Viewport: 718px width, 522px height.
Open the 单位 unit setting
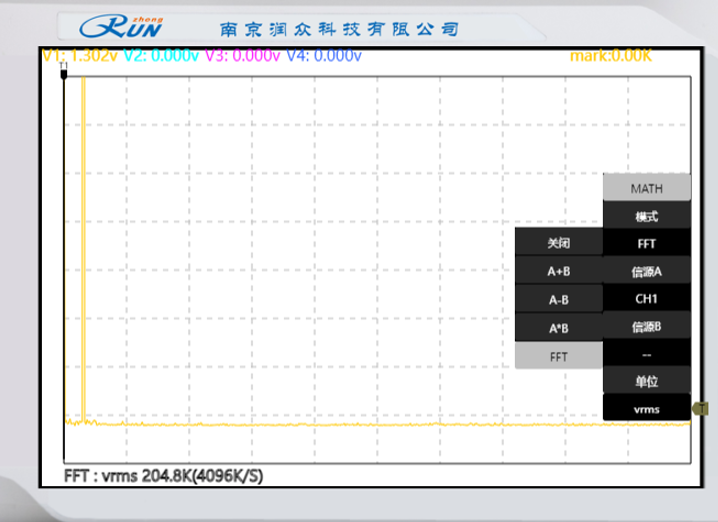[646, 381]
